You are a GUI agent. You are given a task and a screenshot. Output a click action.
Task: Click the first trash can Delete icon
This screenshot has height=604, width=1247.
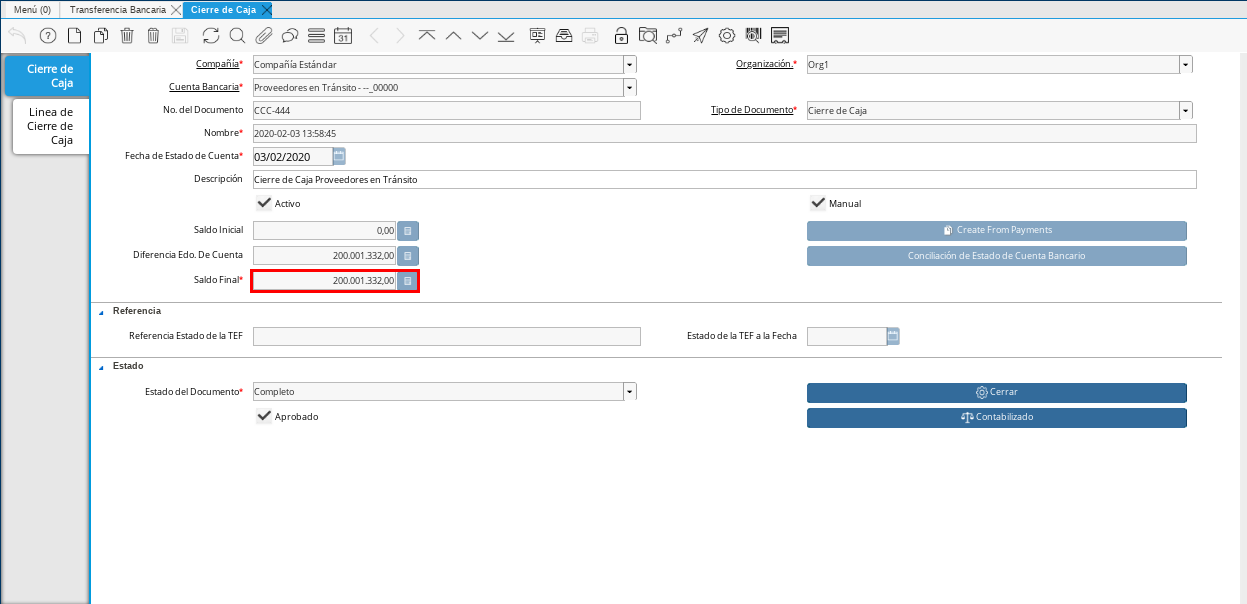[x=127, y=36]
